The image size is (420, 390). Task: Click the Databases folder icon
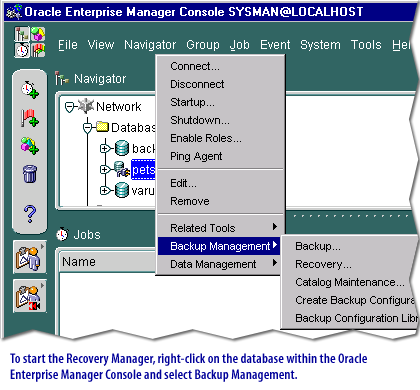103,127
